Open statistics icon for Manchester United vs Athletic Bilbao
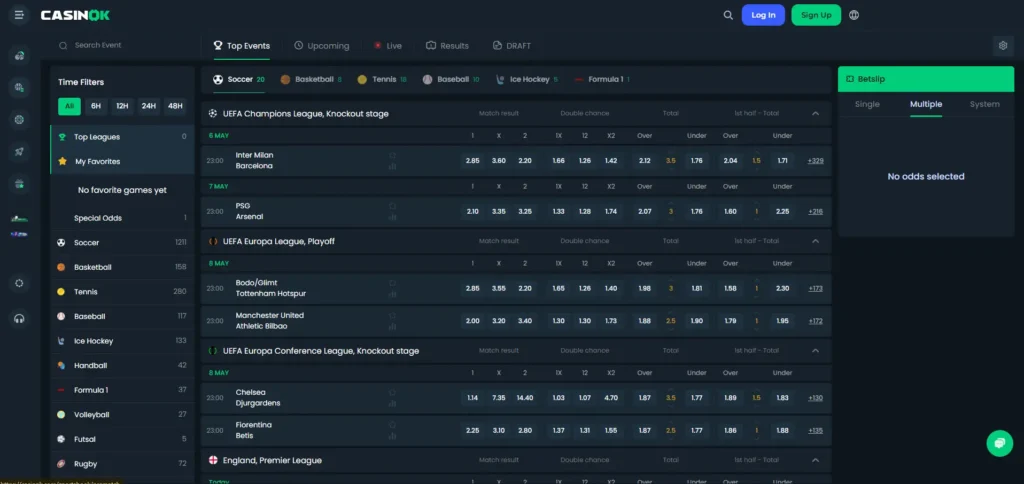The width and height of the screenshot is (1024, 484). pos(392,327)
